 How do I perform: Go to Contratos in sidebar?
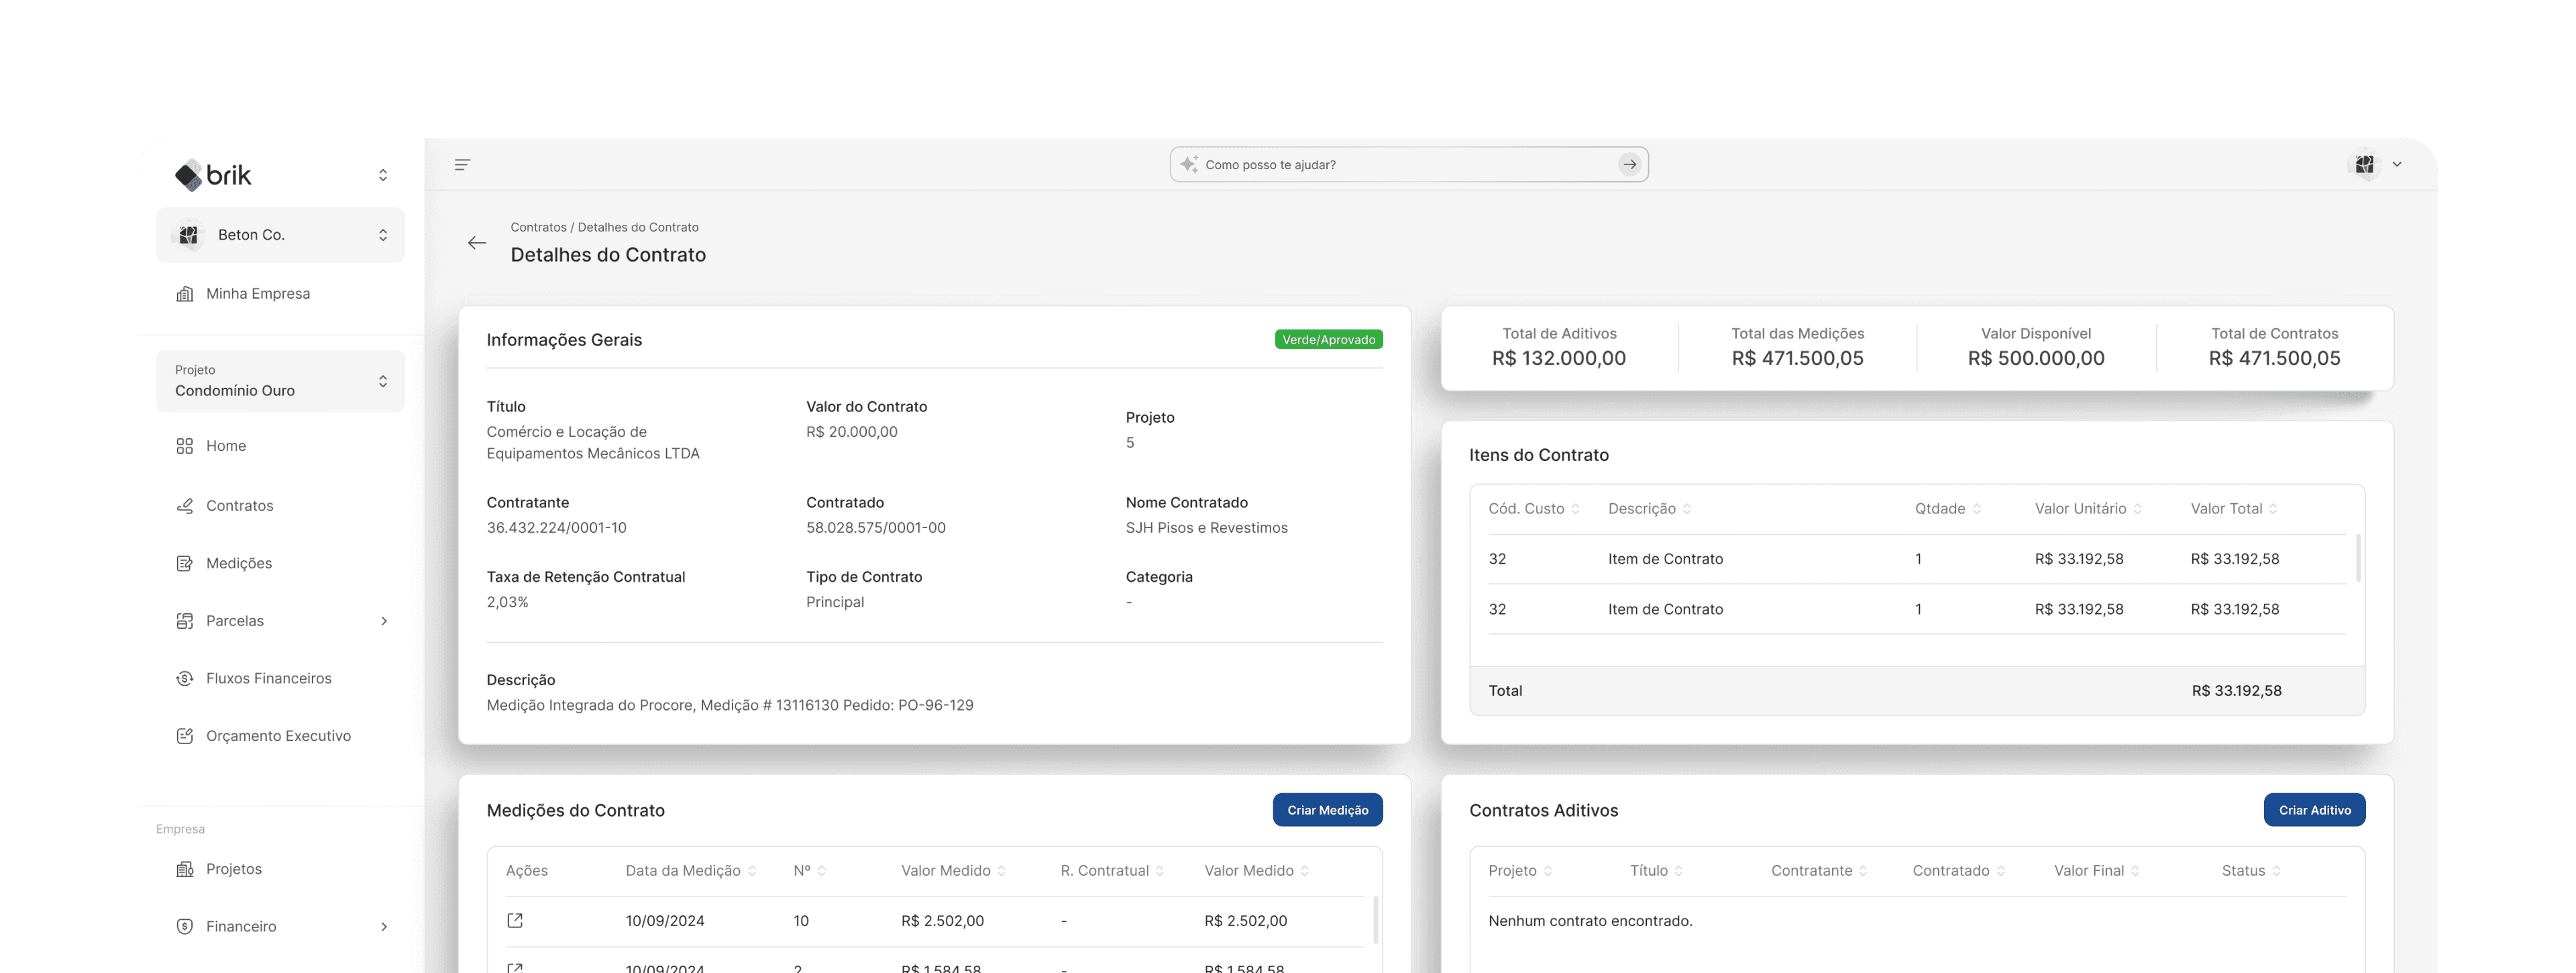point(239,506)
